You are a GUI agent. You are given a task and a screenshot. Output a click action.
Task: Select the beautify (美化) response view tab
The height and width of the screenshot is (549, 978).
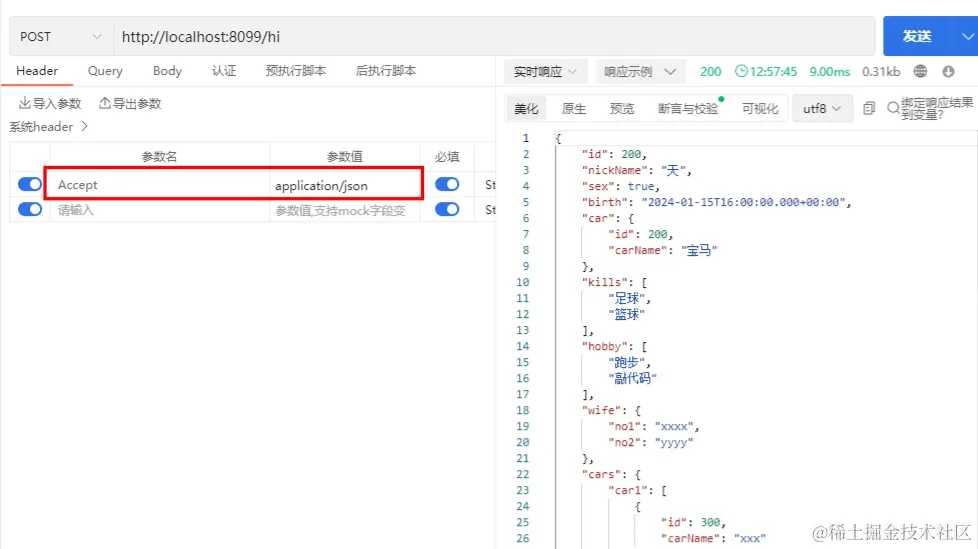tap(526, 109)
